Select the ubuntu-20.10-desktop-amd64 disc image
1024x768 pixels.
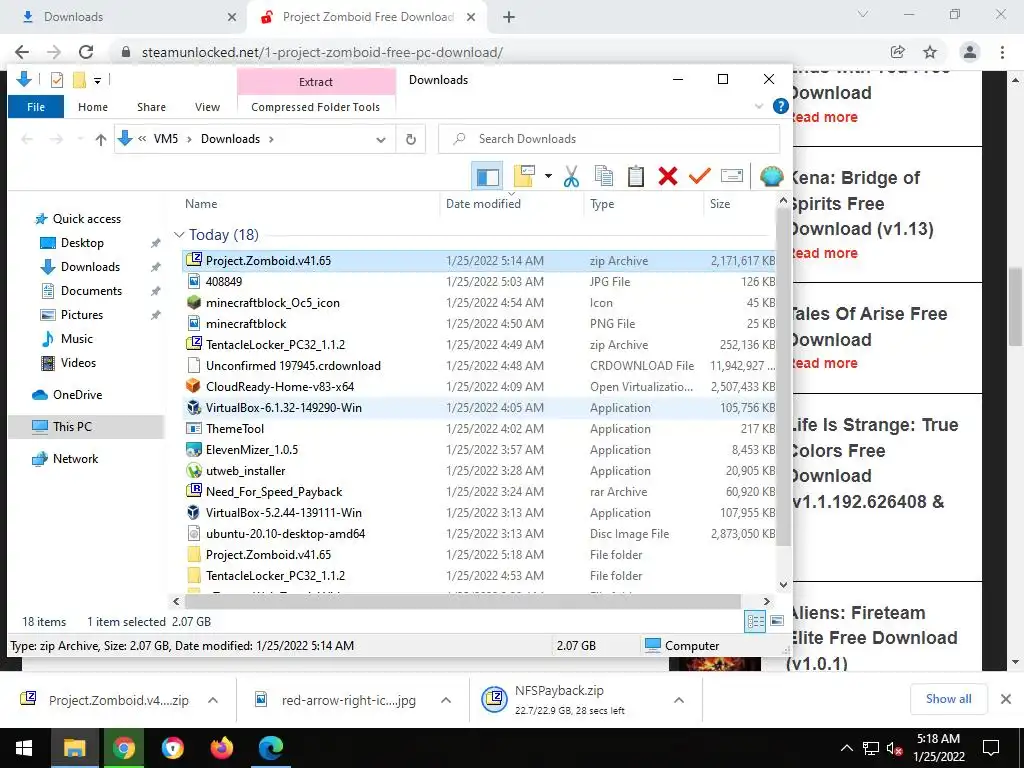479,534
